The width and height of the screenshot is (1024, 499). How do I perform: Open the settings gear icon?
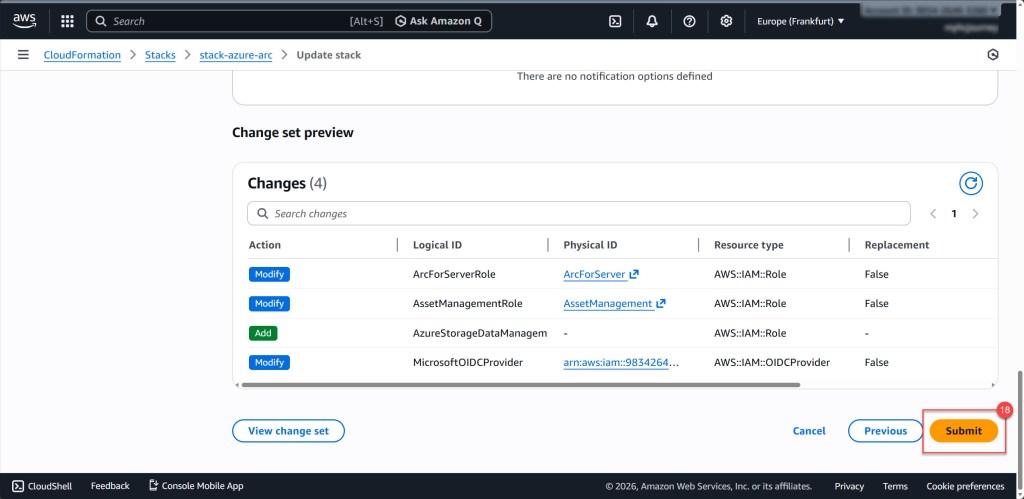tap(726, 21)
